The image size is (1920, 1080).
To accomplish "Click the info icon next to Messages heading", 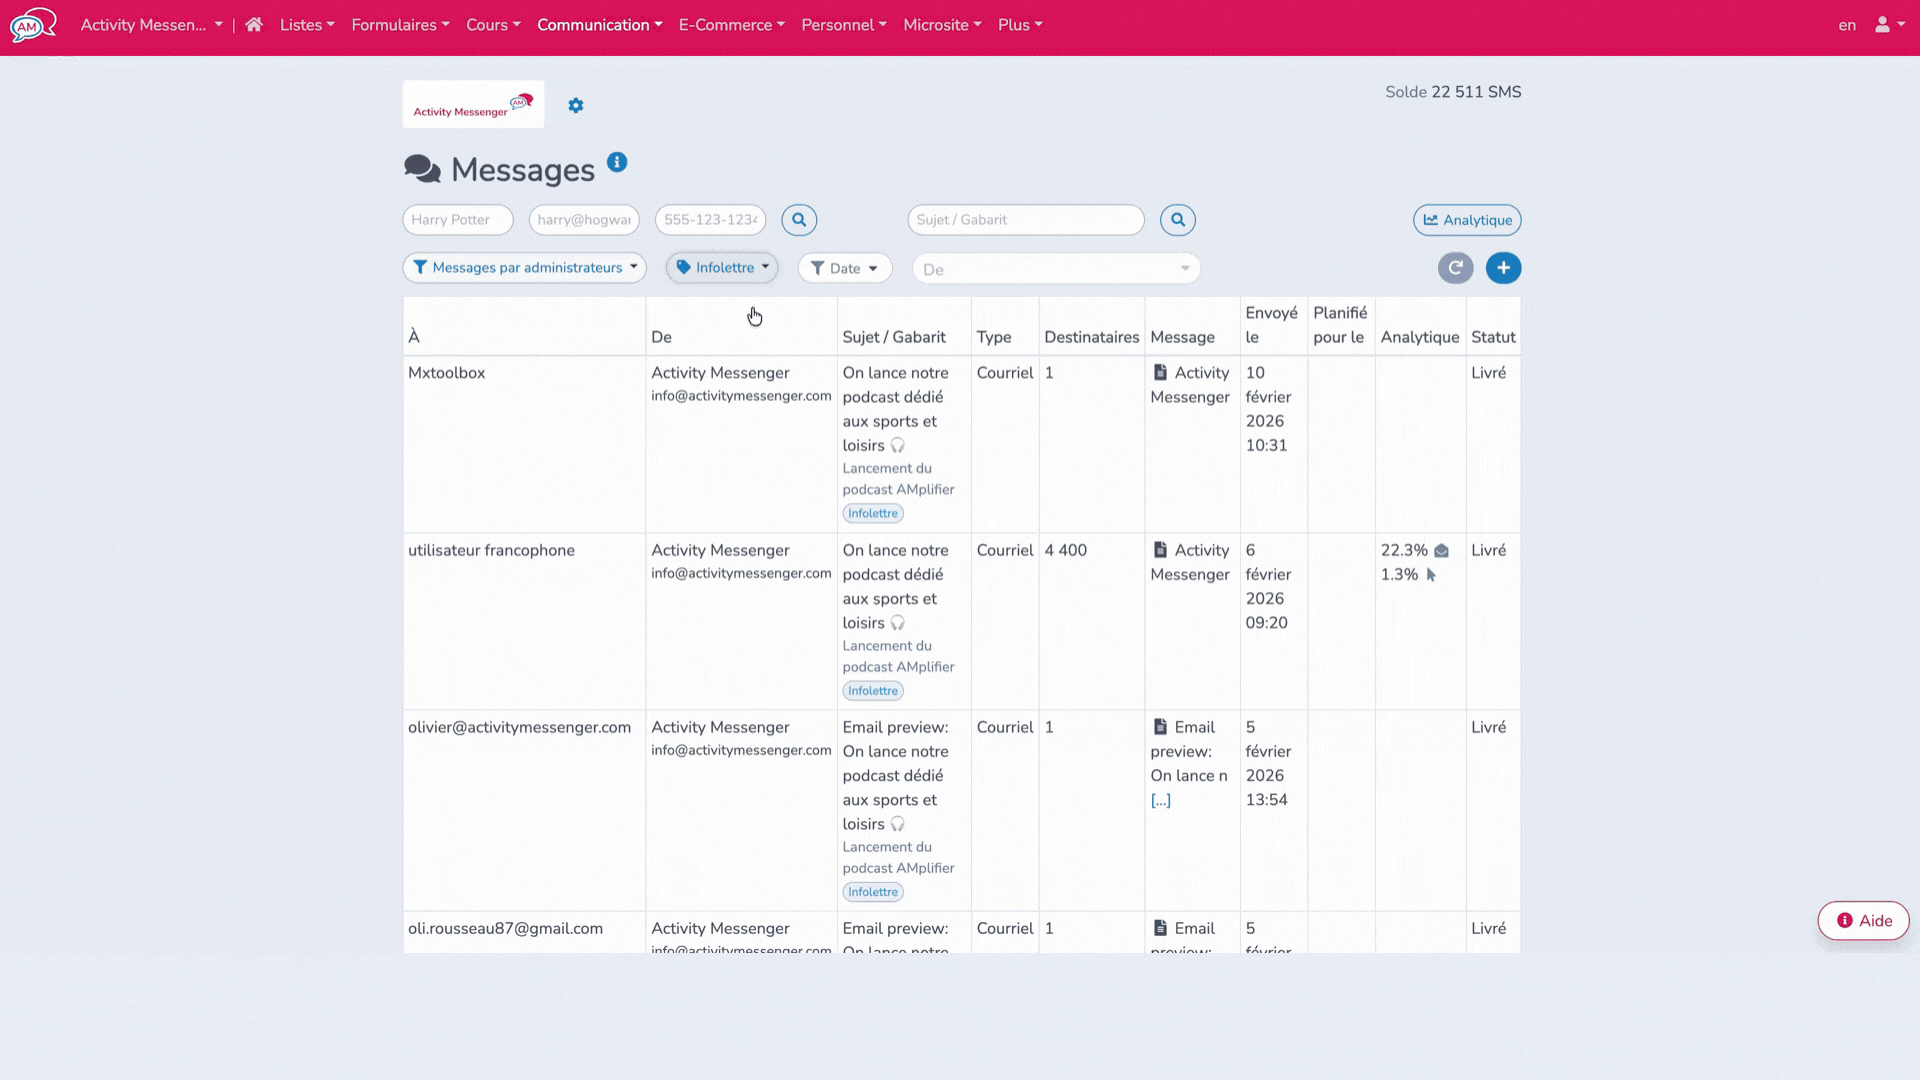I will 617,162.
